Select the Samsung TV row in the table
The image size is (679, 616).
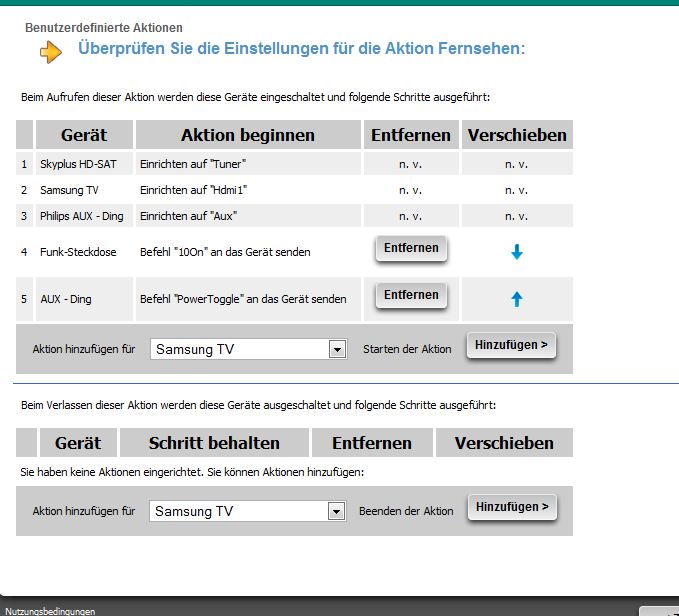[x=69, y=190]
